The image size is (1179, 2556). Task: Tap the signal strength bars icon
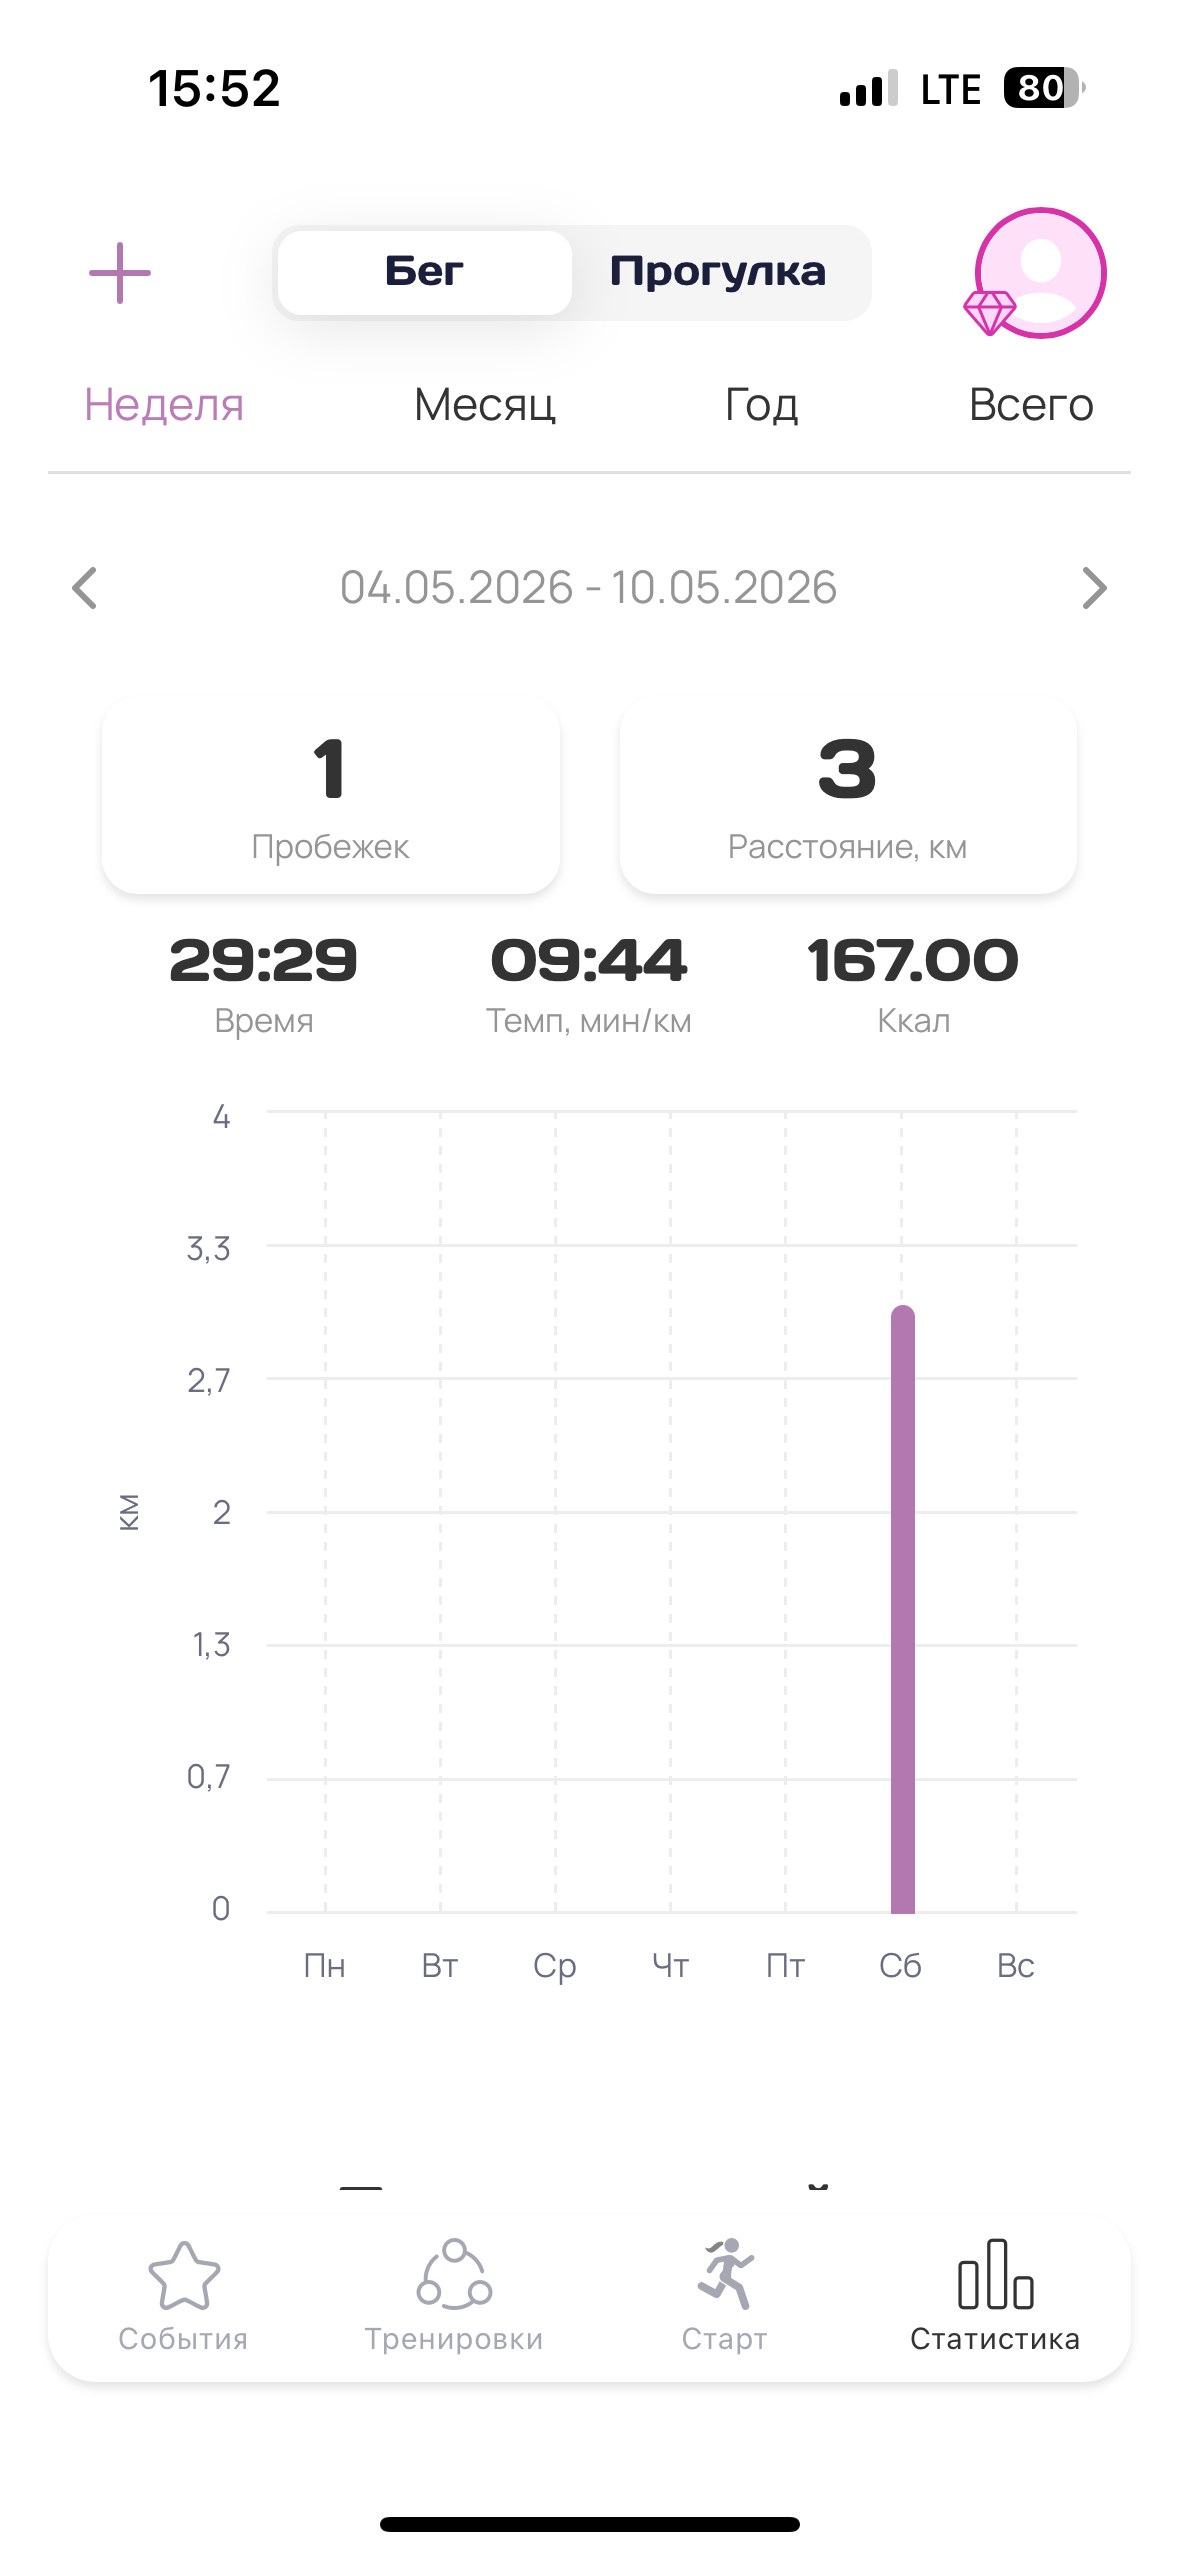869,88
